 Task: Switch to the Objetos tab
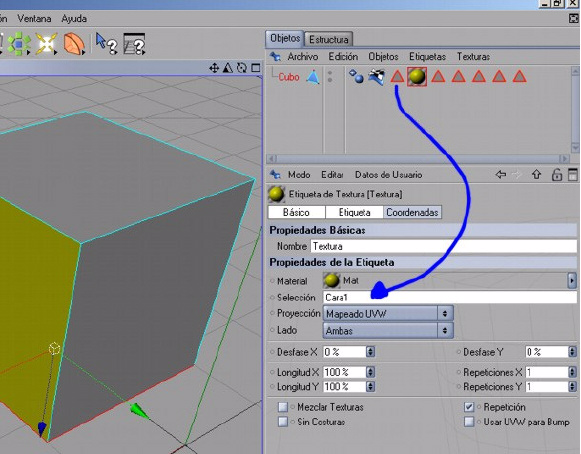[285, 38]
